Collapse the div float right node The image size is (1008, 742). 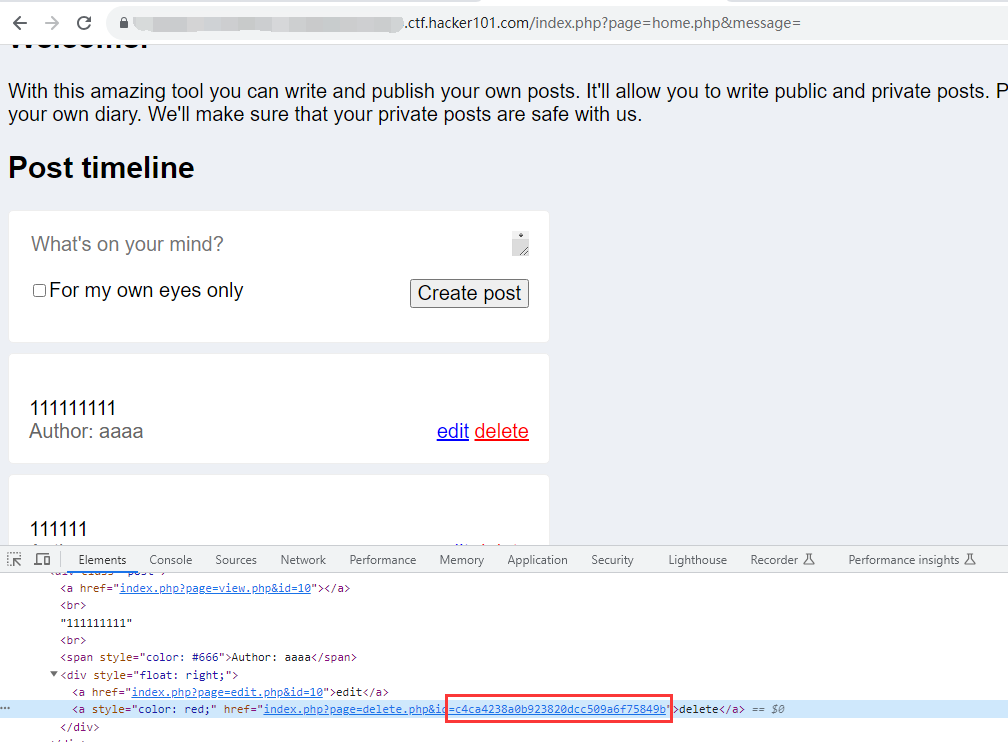pos(54,674)
